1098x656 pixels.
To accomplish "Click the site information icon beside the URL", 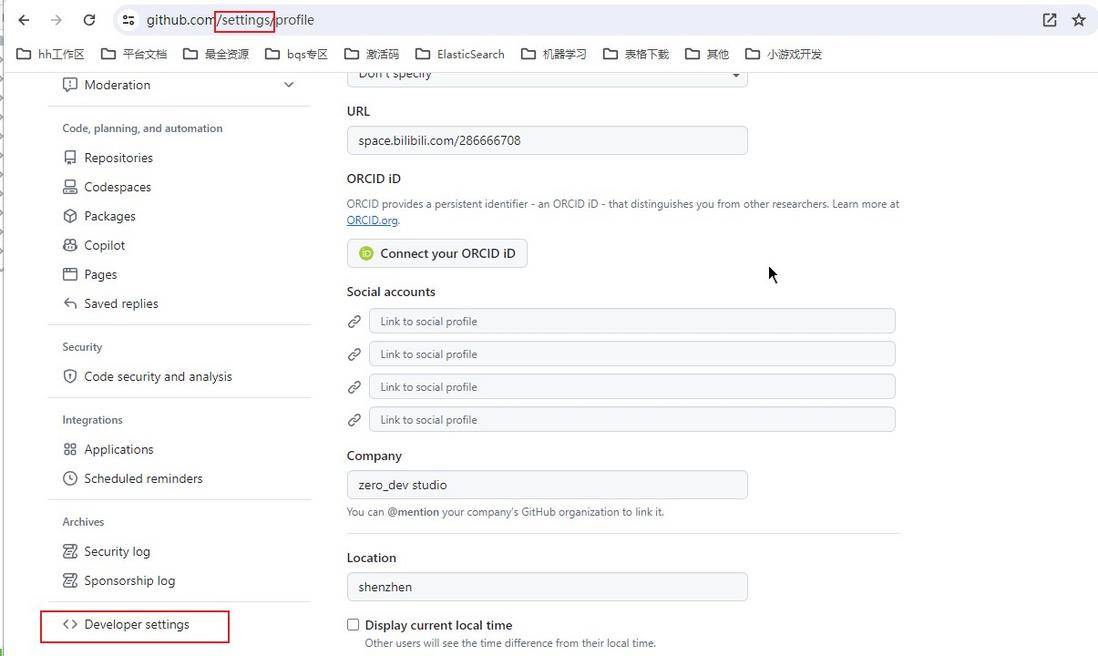I will [x=128, y=20].
